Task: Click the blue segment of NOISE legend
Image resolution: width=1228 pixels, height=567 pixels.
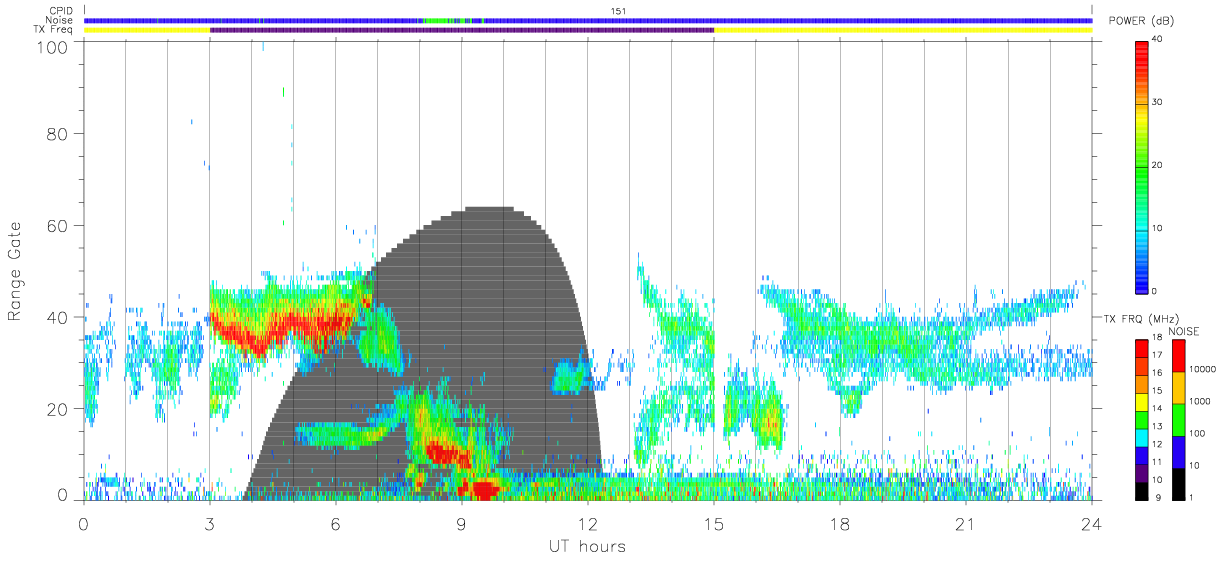Action: click(x=1178, y=452)
